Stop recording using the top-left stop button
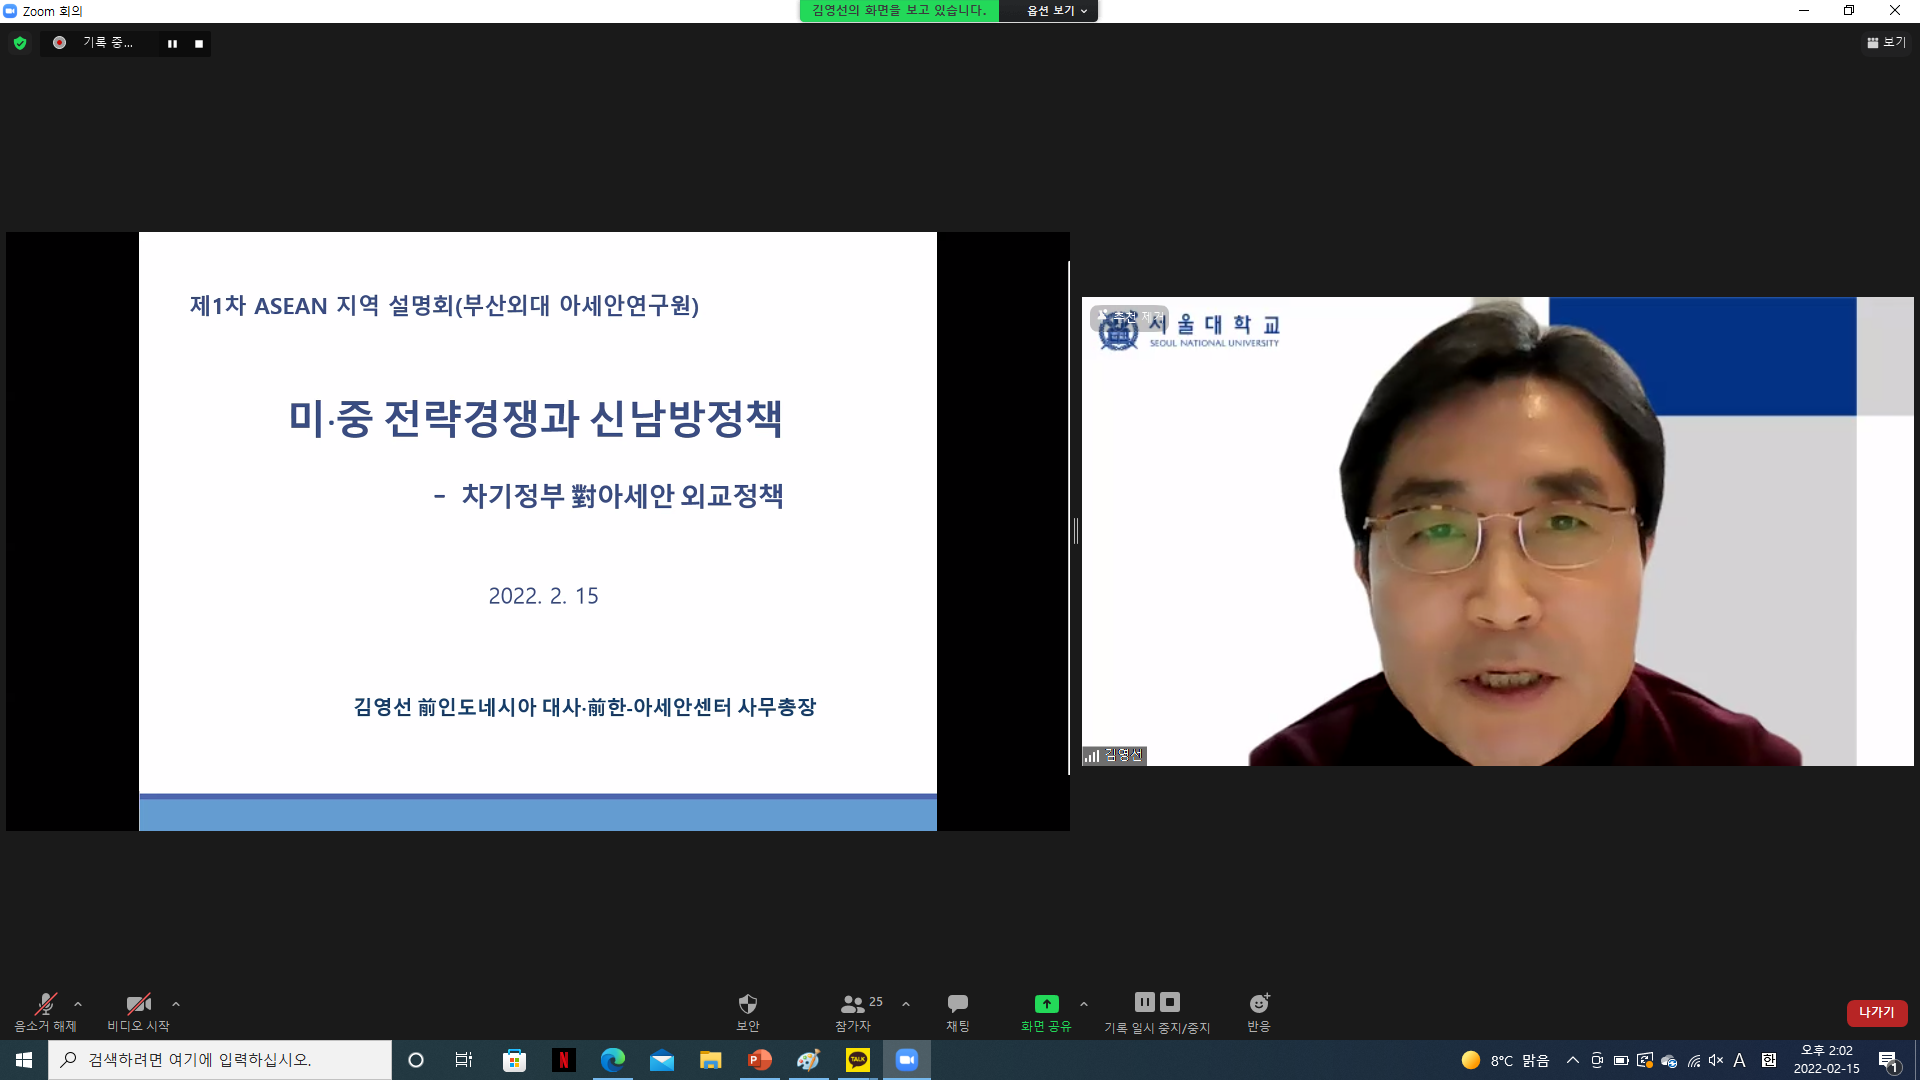Viewport: 1920px width, 1080px height. coord(199,44)
